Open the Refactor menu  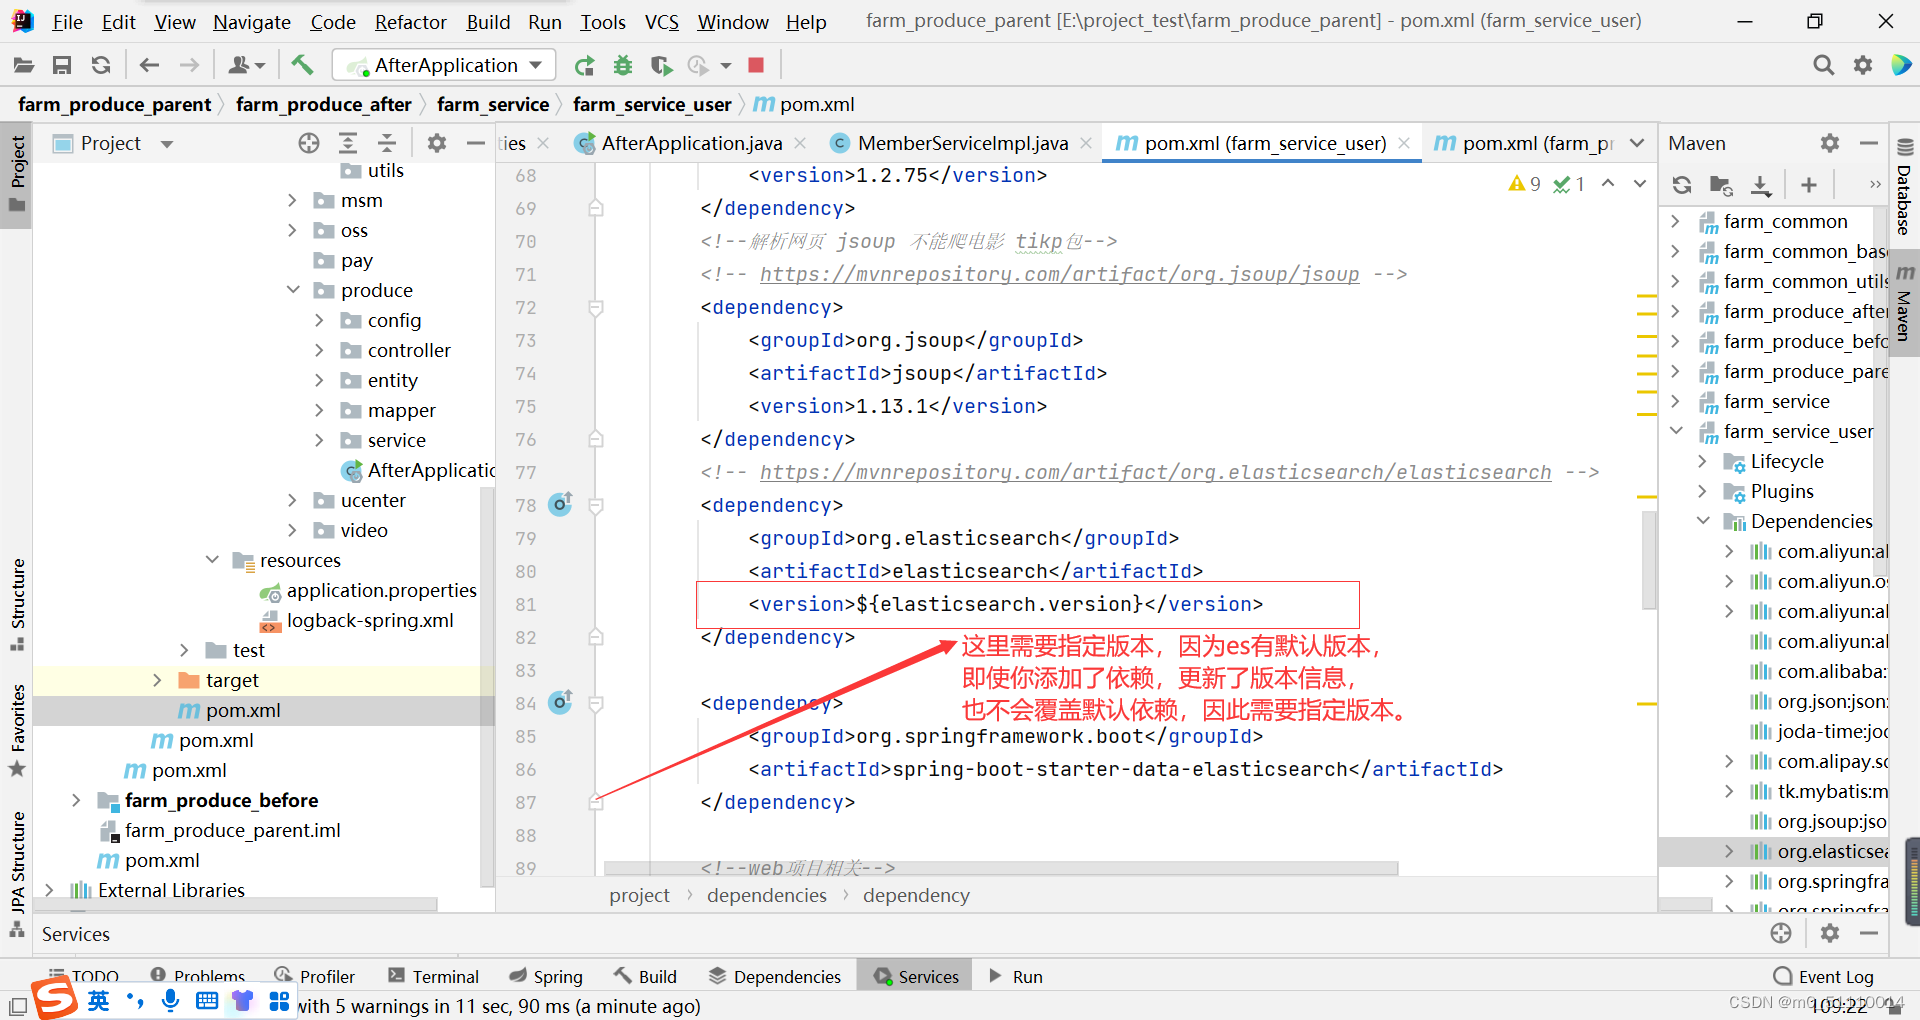(x=410, y=22)
